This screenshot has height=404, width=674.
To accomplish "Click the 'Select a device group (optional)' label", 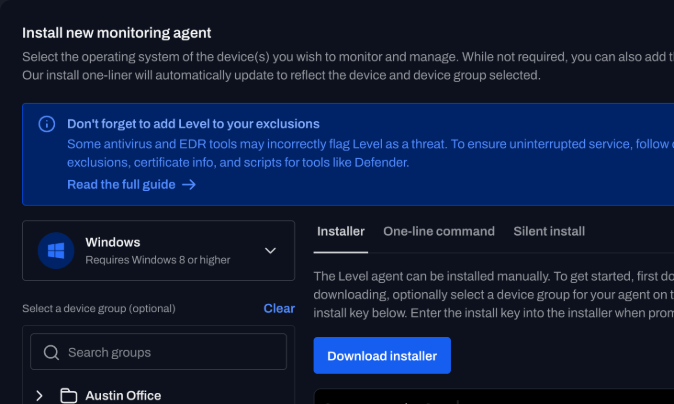I will [99, 309].
